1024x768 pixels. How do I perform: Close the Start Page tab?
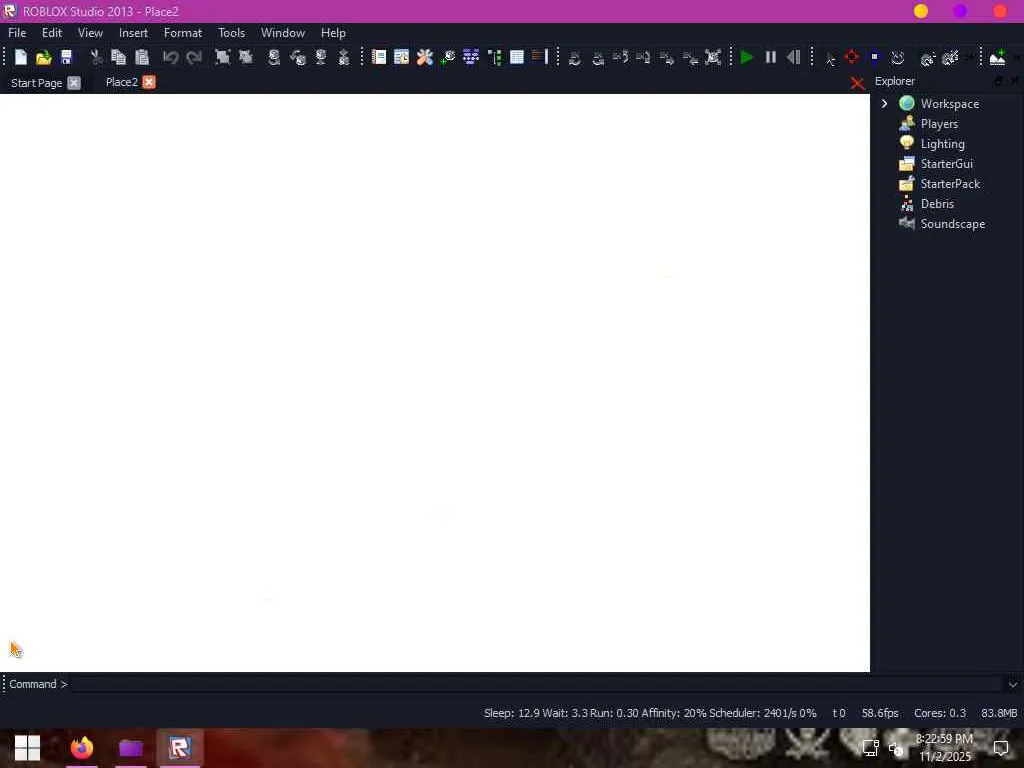[74, 83]
